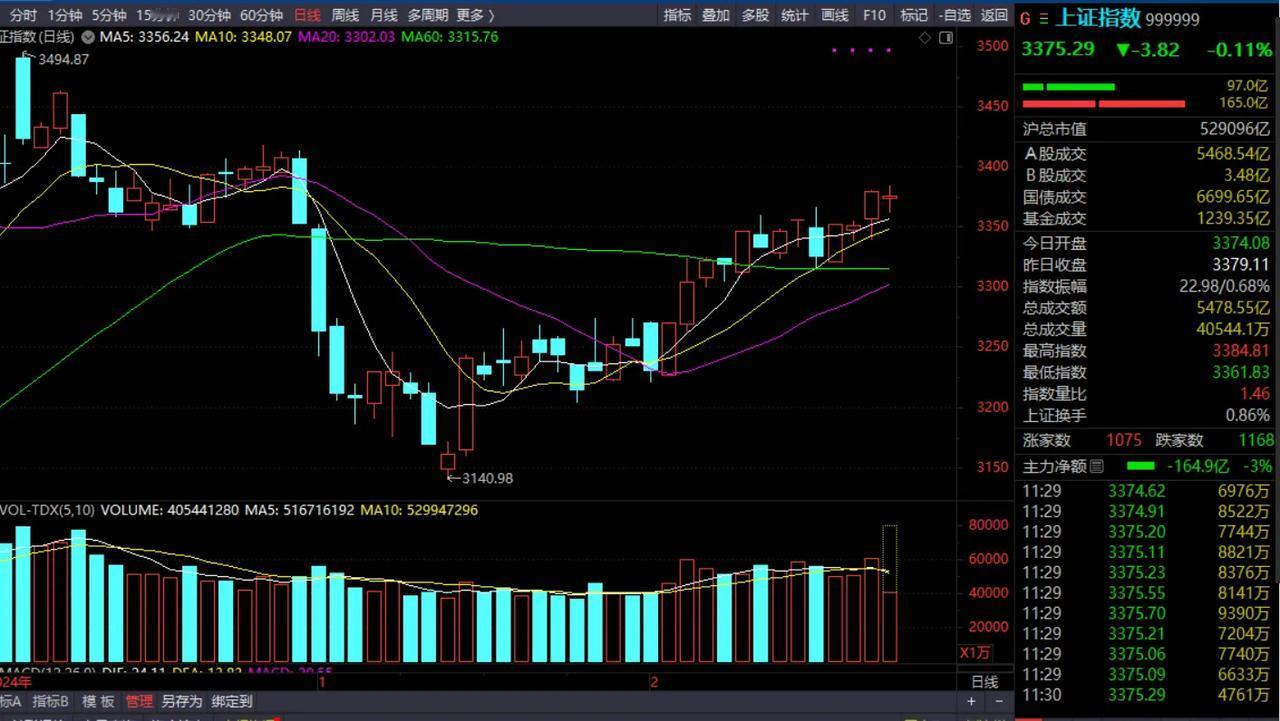Click the 主力净额 detail icon
The width and height of the screenshot is (1280, 721).
tap(1097, 466)
